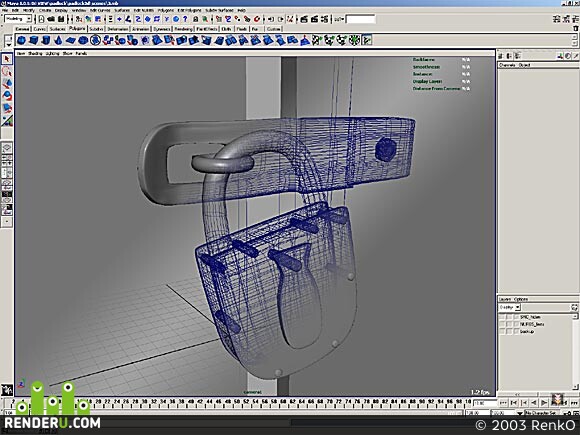This screenshot has height=435, width=580.
Task: Create a polygon cylinder from the shelf
Action: point(46,40)
